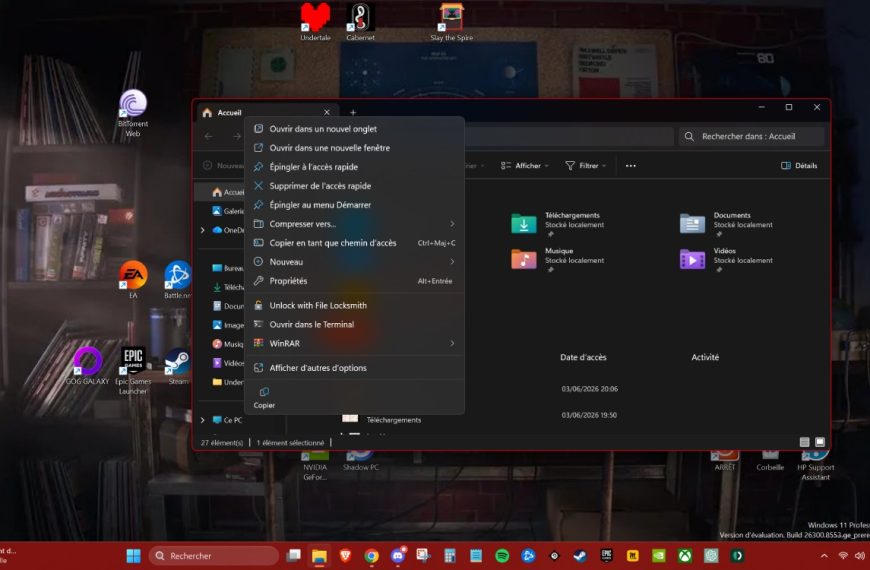Viewport: 870px width, 570px height.
Task: Open Google Chrome from taskbar
Action: pyautogui.click(x=371, y=556)
